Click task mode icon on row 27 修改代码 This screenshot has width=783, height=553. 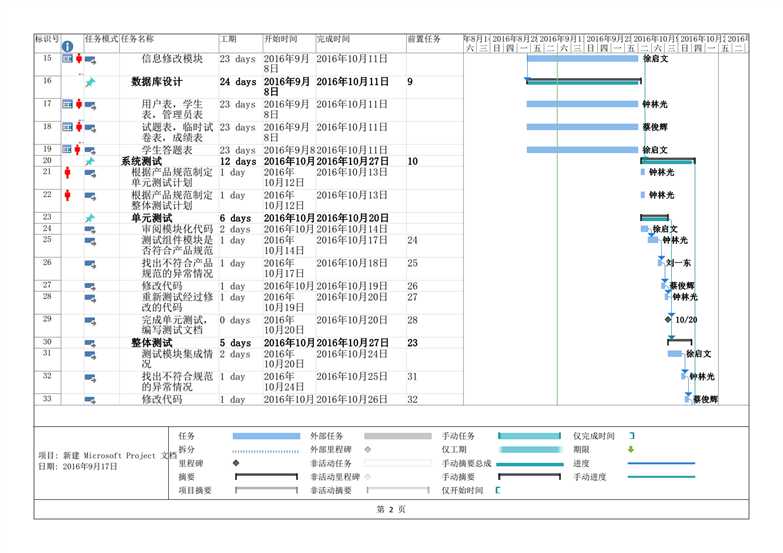(x=90, y=286)
